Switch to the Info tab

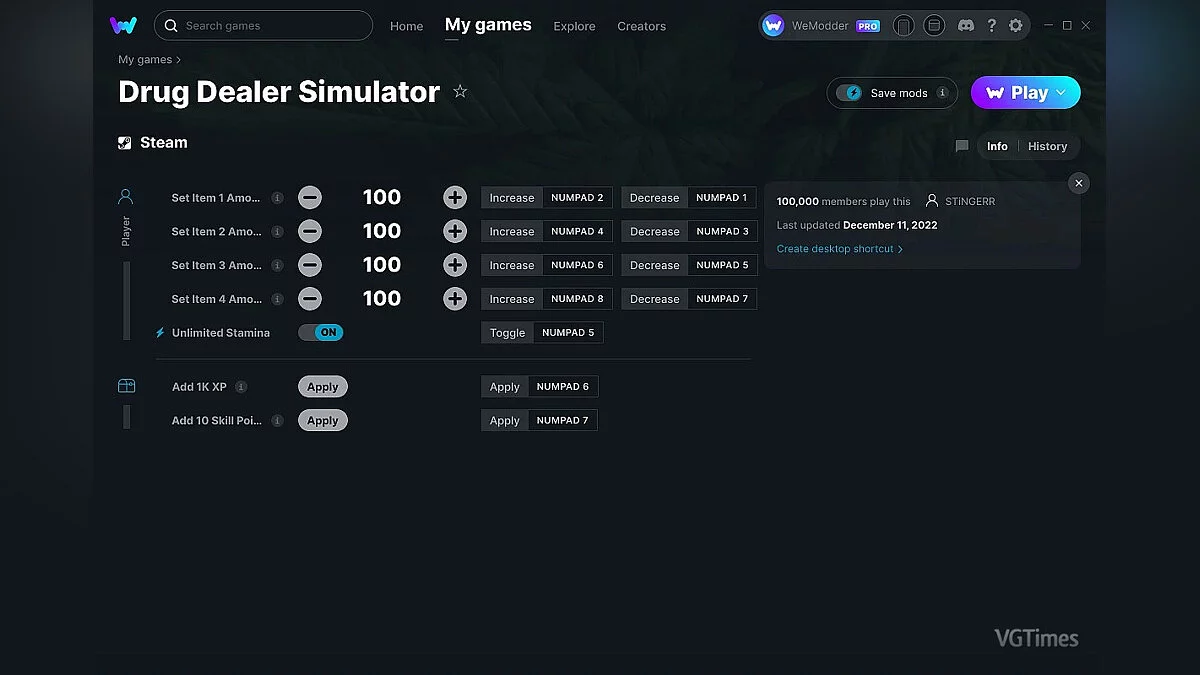[x=997, y=146]
